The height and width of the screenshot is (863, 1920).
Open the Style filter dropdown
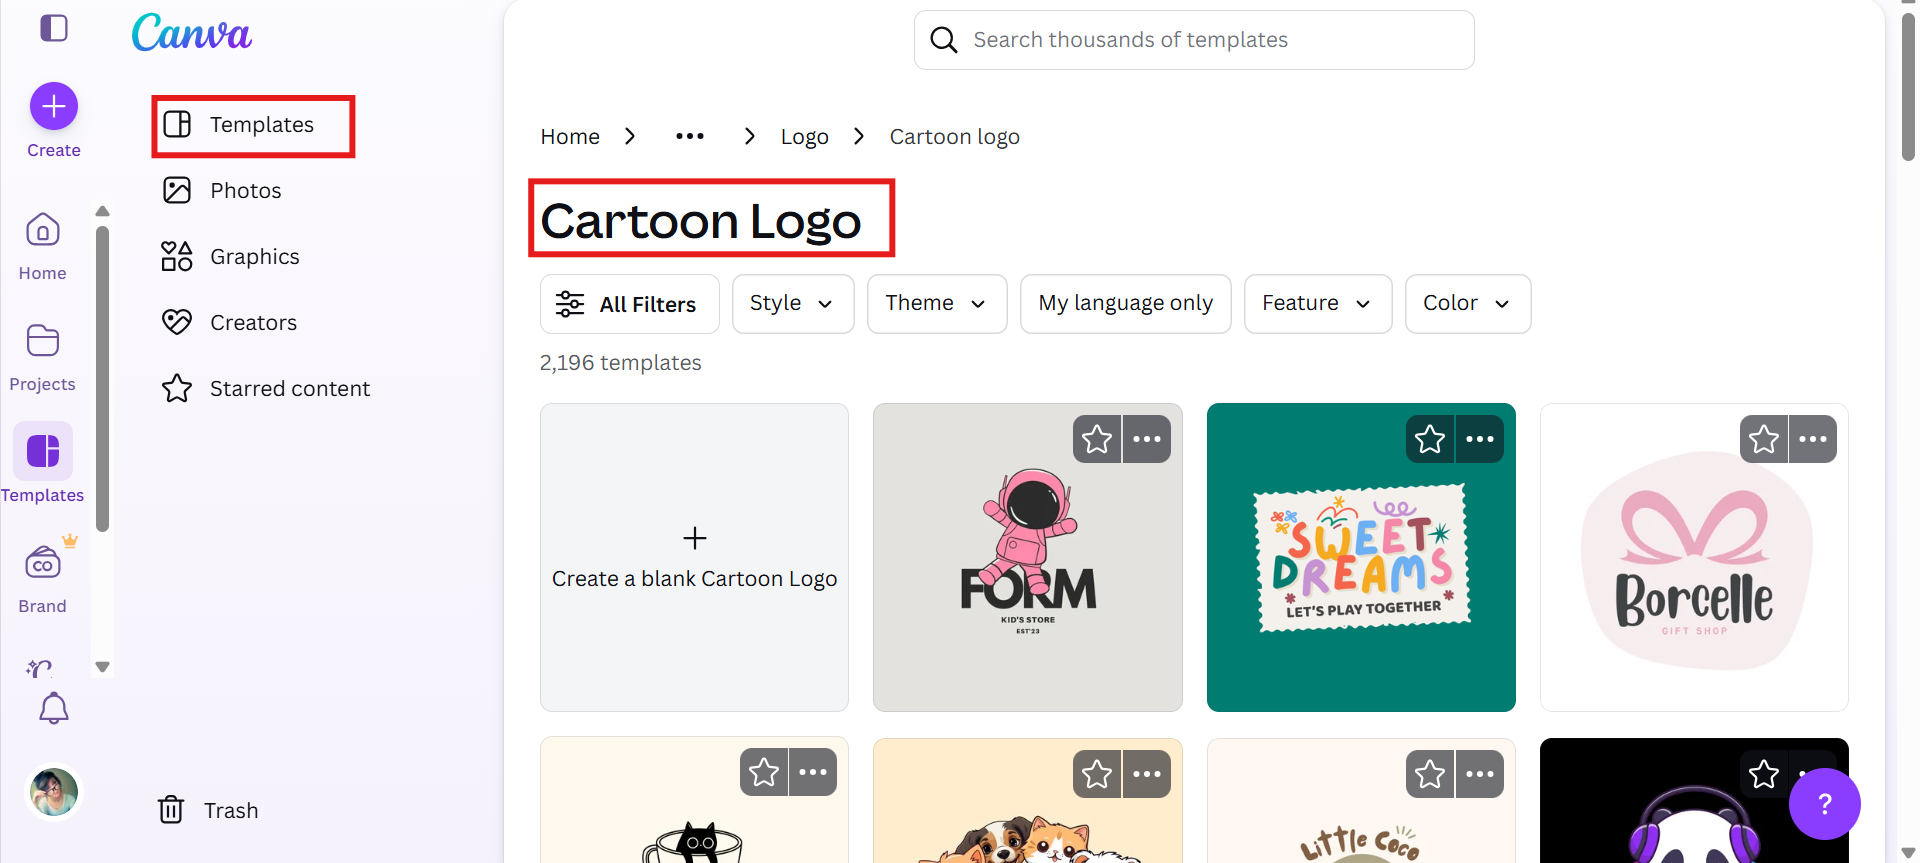(792, 303)
